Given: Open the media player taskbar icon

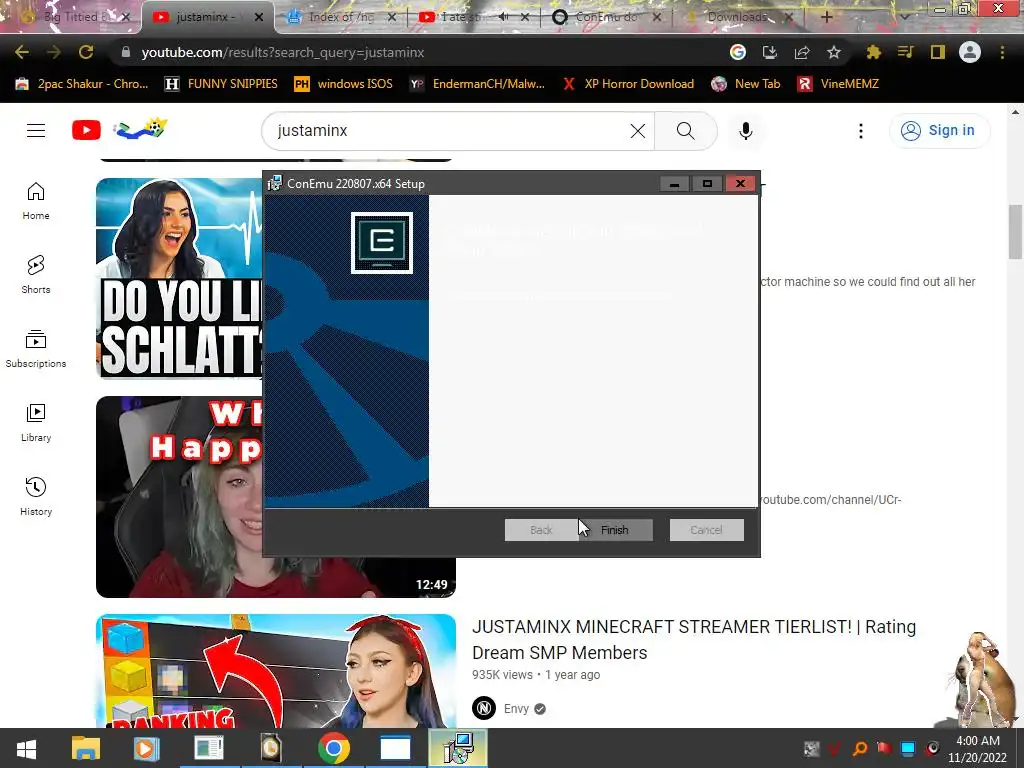Looking at the screenshot, I should [146, 748].
